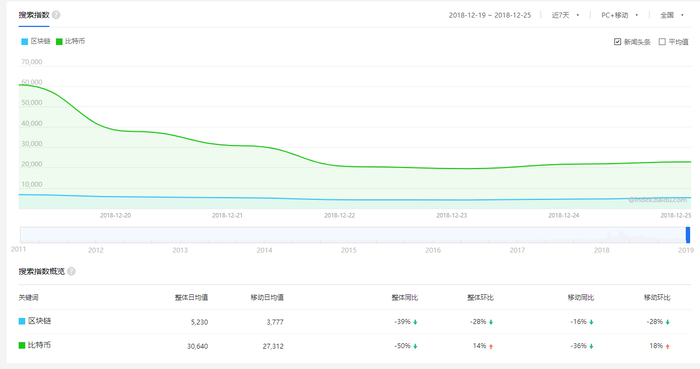Screen dimensions: 700x369
Task: Open help icon beside 搜索指数 title
Action: [56, 15]
